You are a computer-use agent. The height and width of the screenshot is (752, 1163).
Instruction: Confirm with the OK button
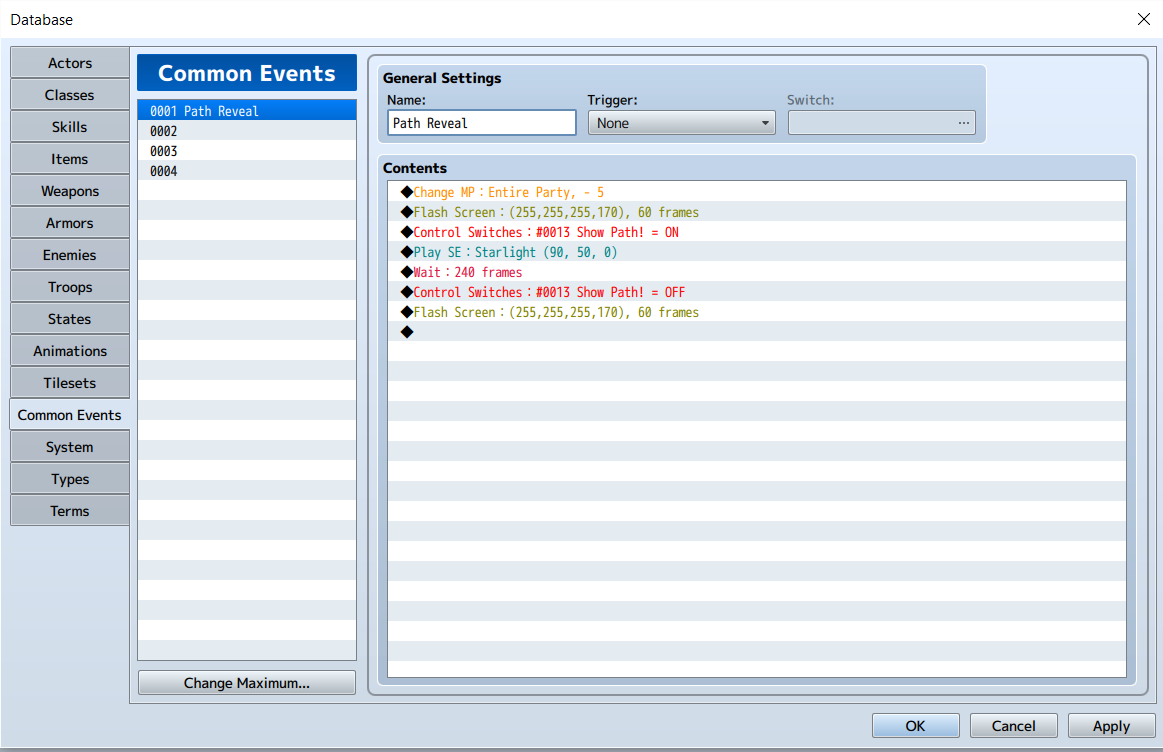coord(915,725)
